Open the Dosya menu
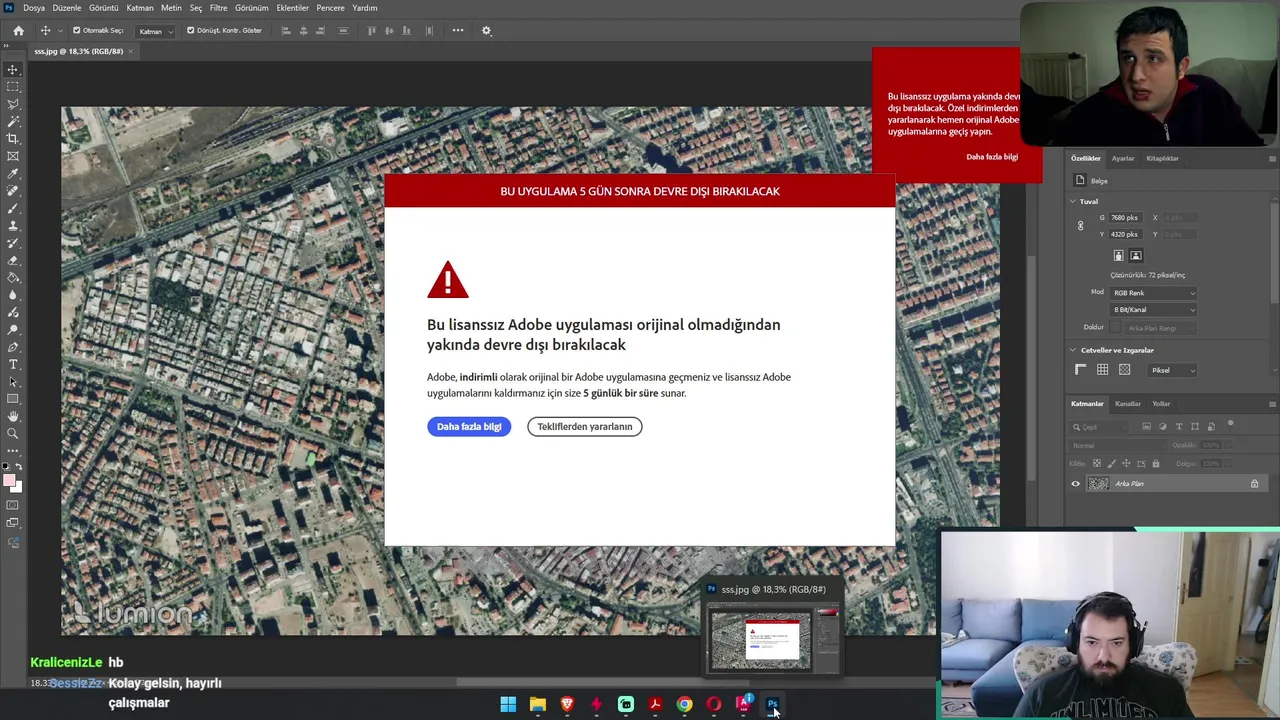 tap(34, 8)
